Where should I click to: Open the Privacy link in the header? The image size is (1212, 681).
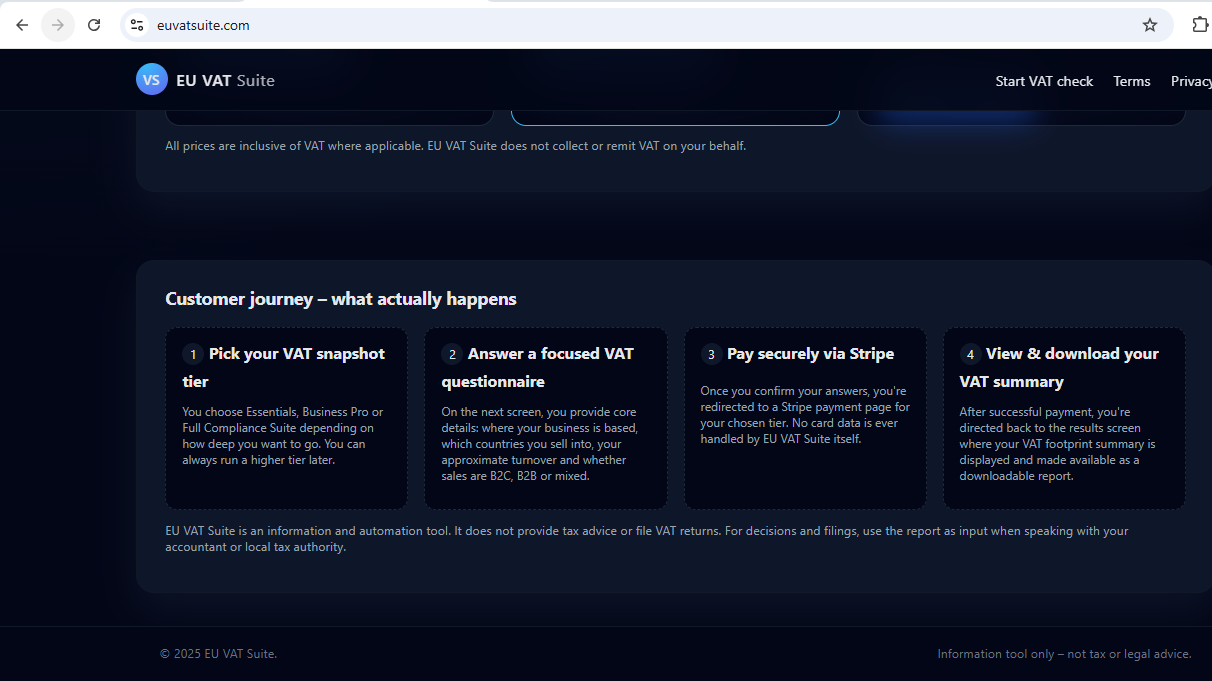tap(1191, 81)
